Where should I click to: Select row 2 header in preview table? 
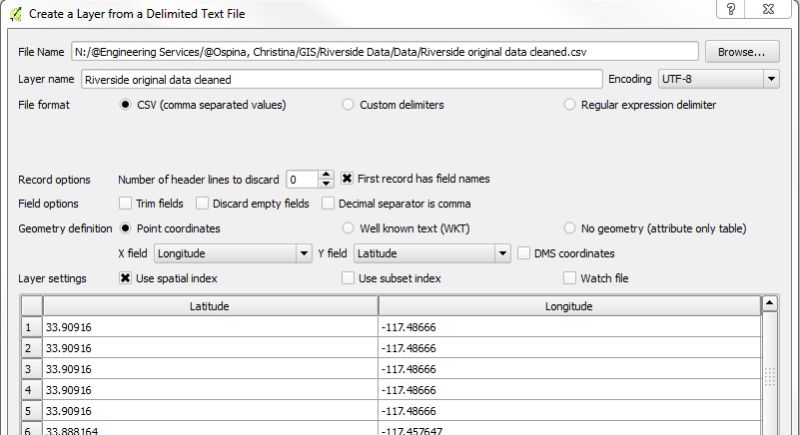pos(31,348)
